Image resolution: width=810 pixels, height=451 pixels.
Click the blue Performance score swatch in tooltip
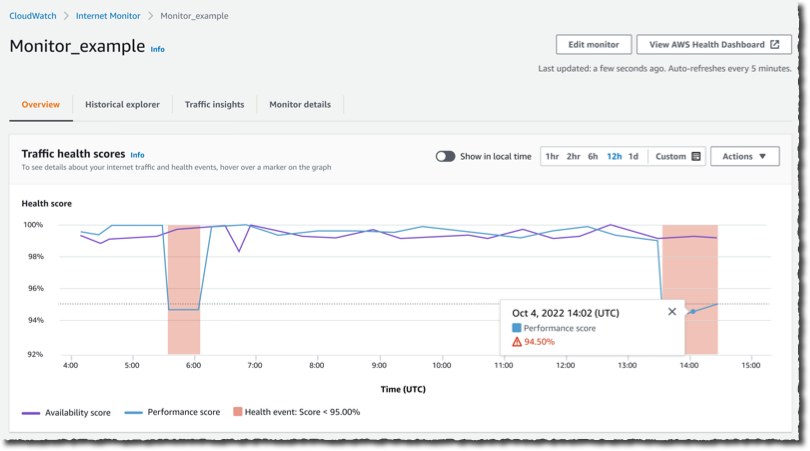pos(516,328)
